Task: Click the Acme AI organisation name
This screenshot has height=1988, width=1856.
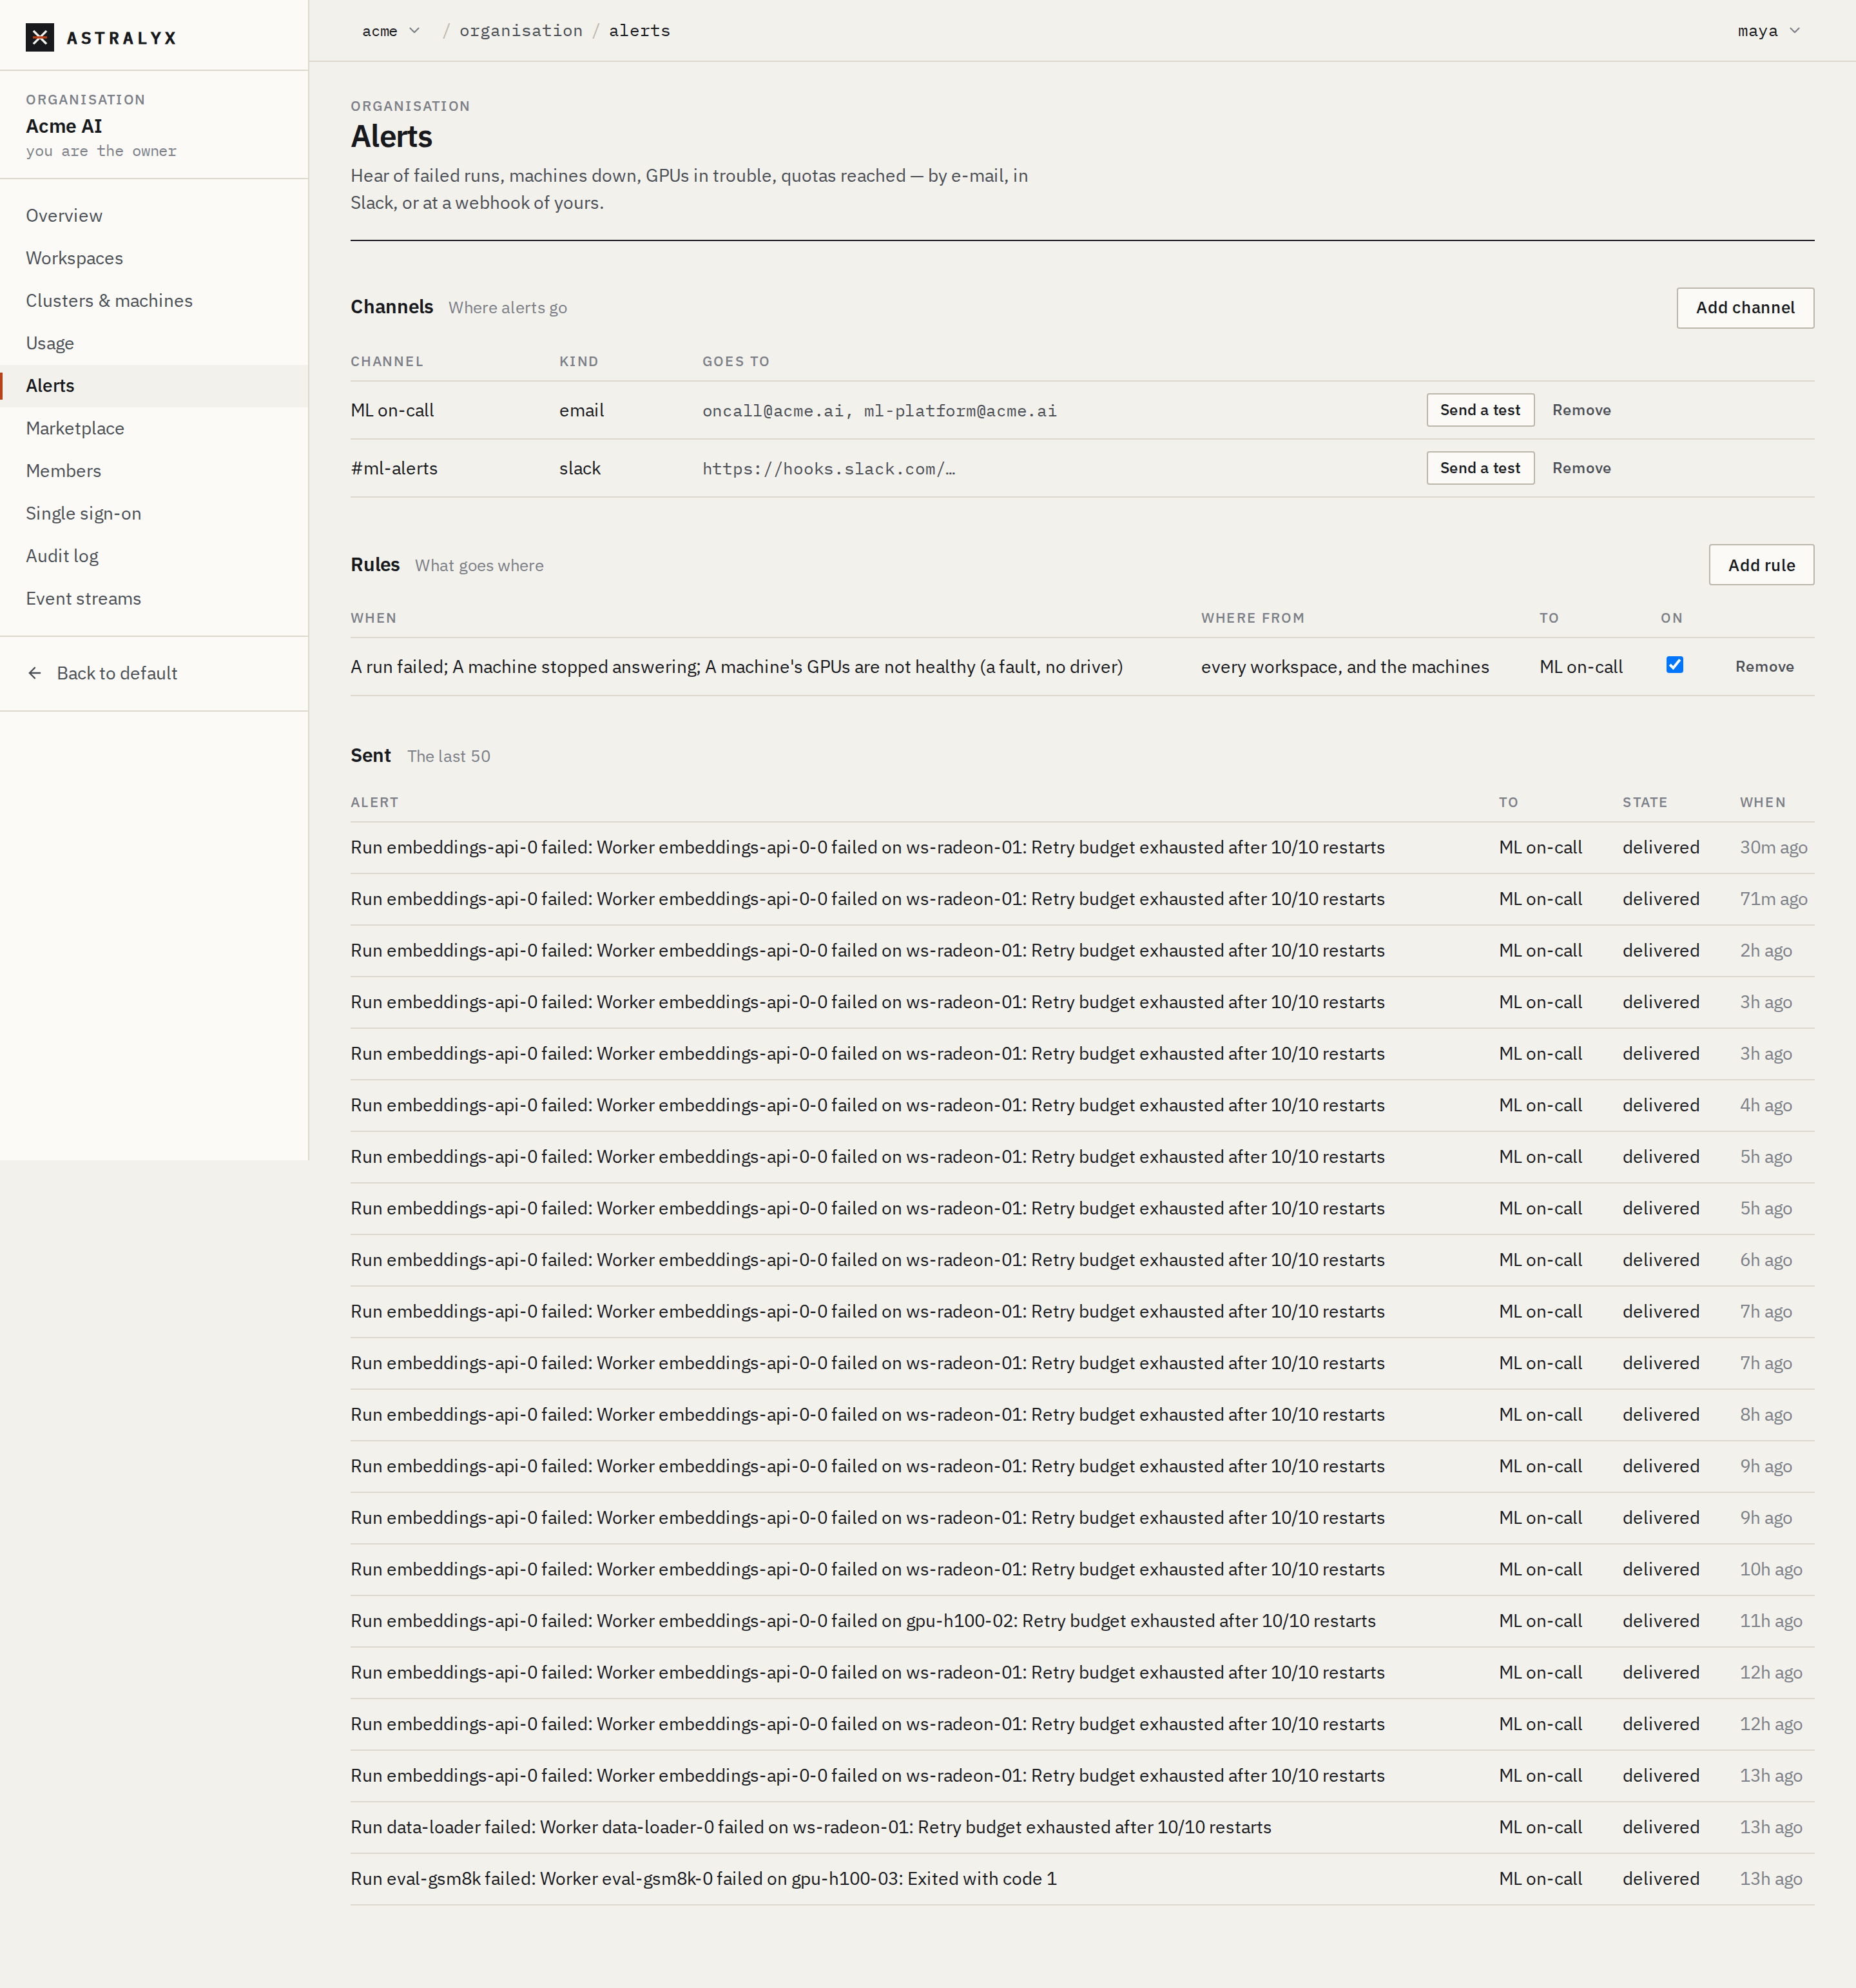Action: [64, 126]
